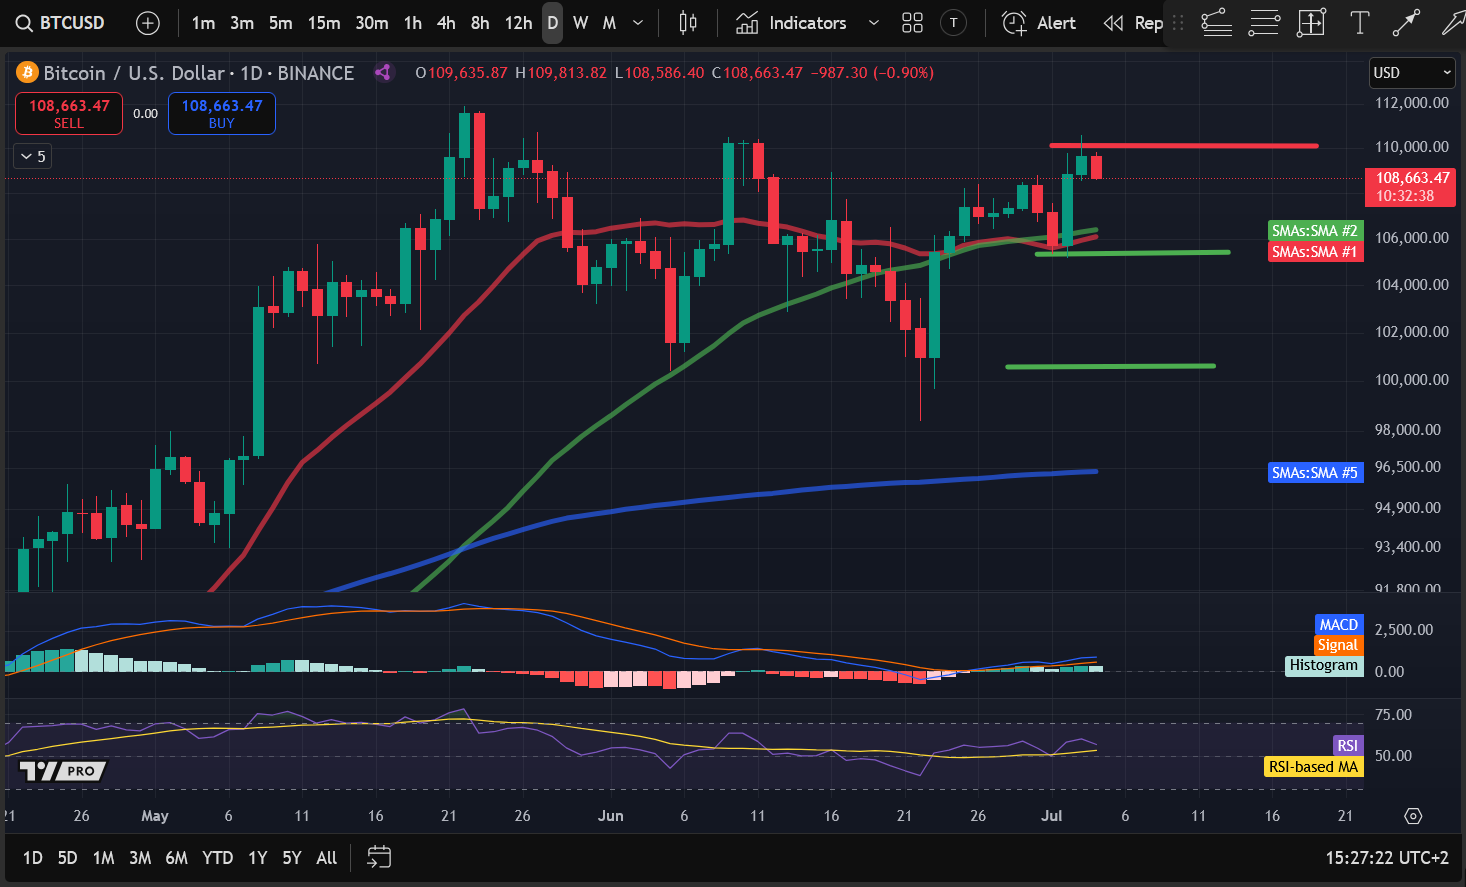Expand the collapsed 5 indicators legend

point(32,156)
